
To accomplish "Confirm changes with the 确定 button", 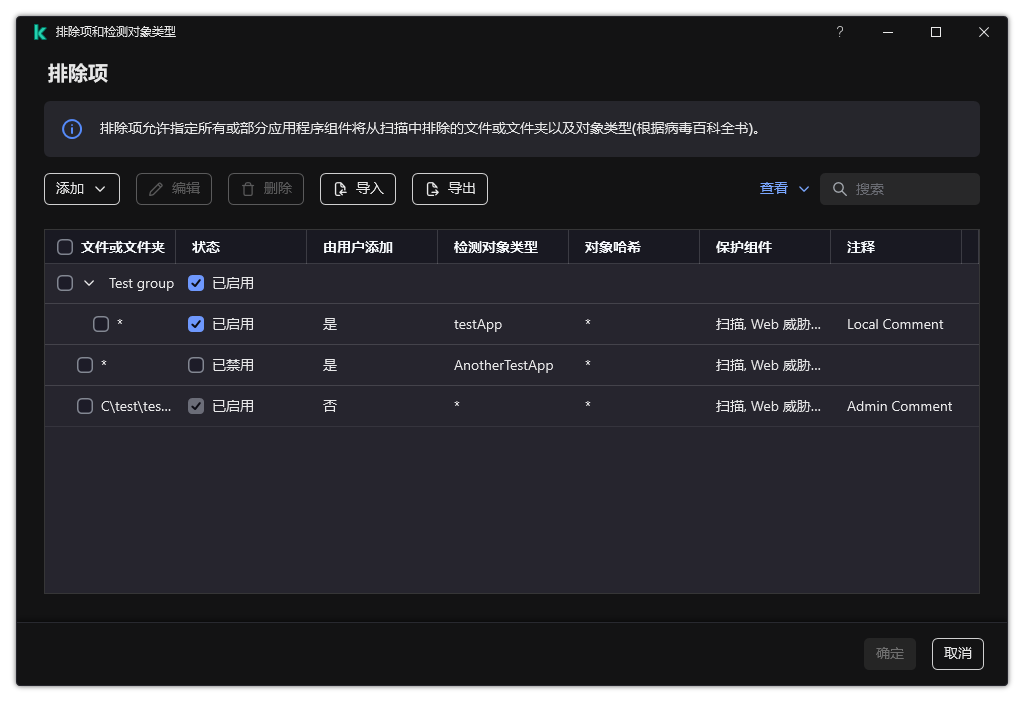I will point(889,653).
